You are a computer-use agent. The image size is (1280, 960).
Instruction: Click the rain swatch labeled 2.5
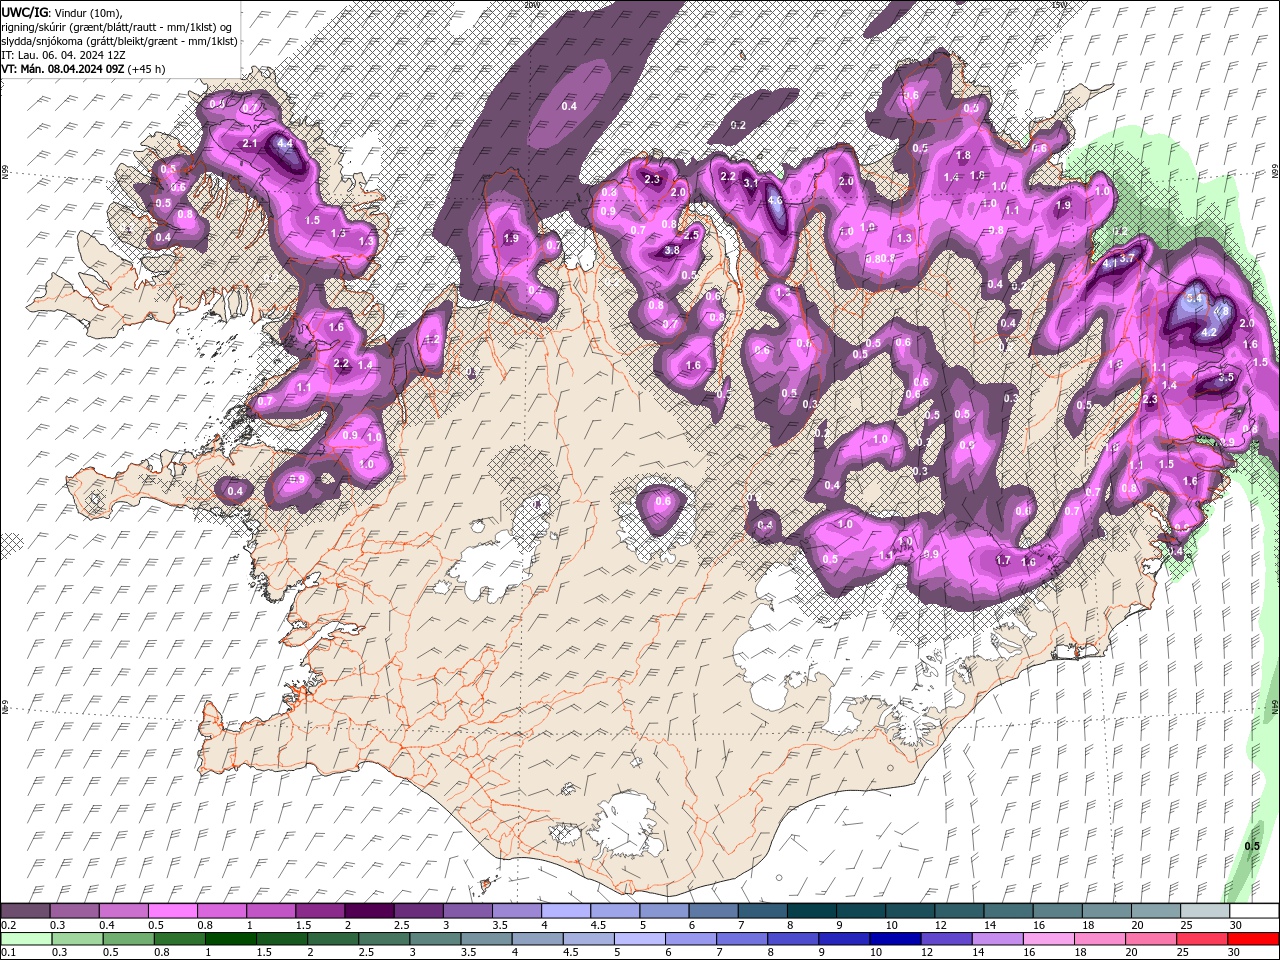point(383,939)
